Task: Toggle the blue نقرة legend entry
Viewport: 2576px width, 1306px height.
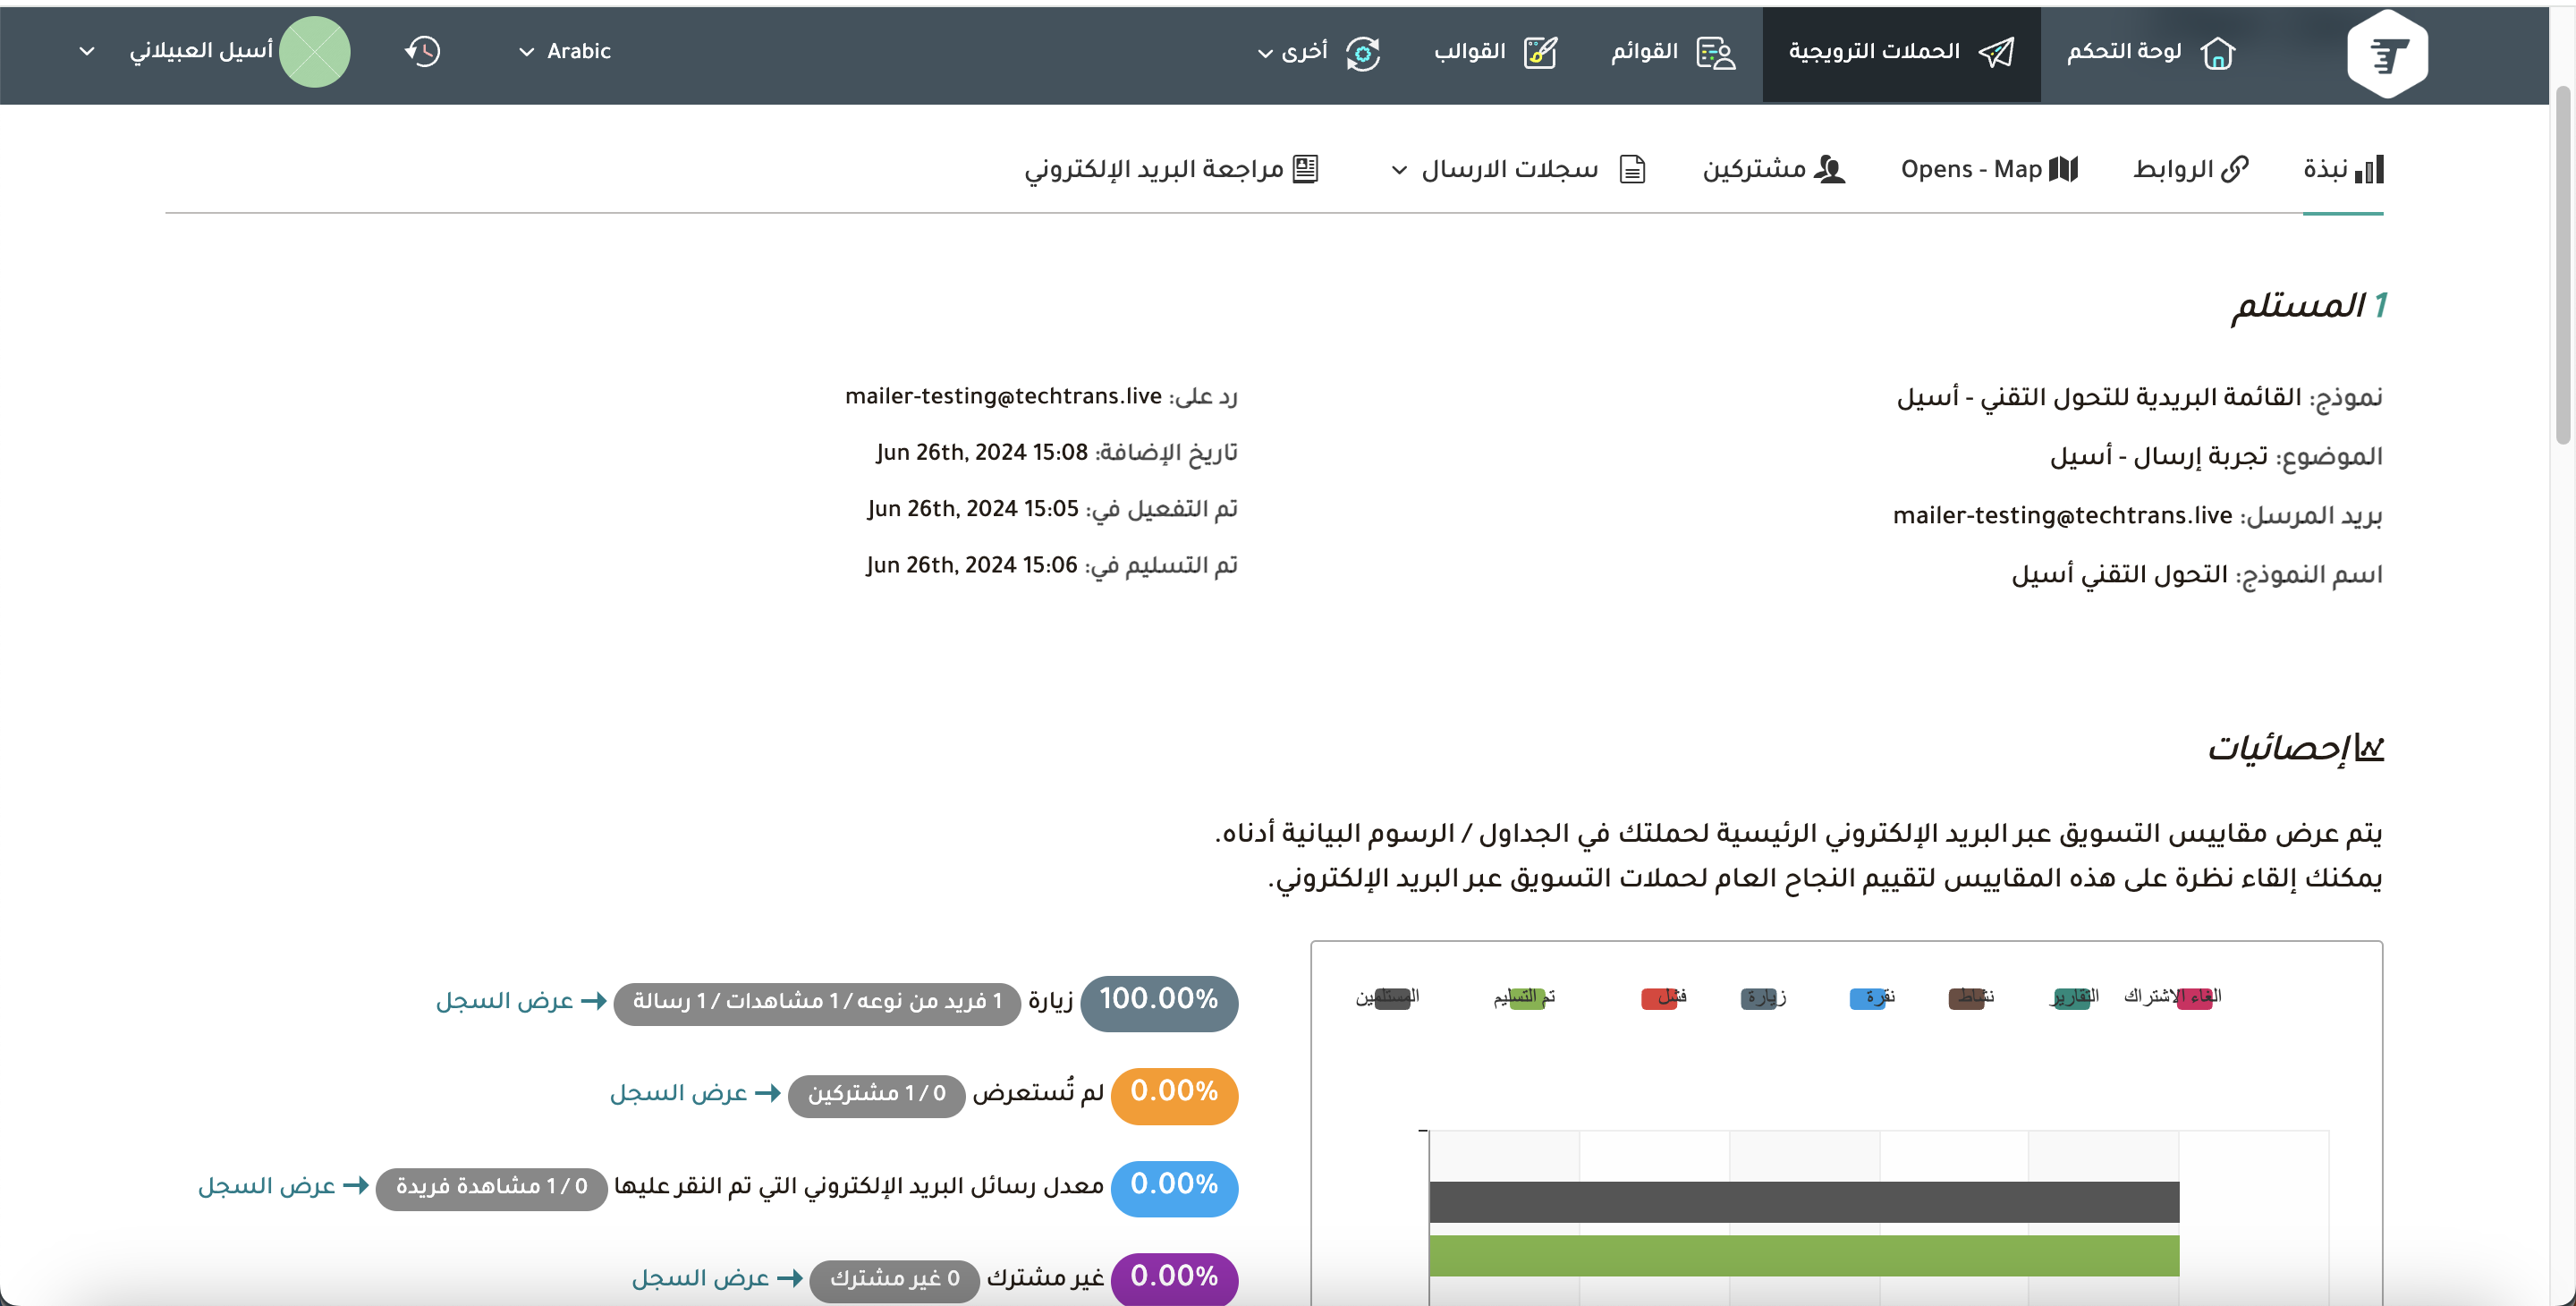Action: coord(1867,997)
